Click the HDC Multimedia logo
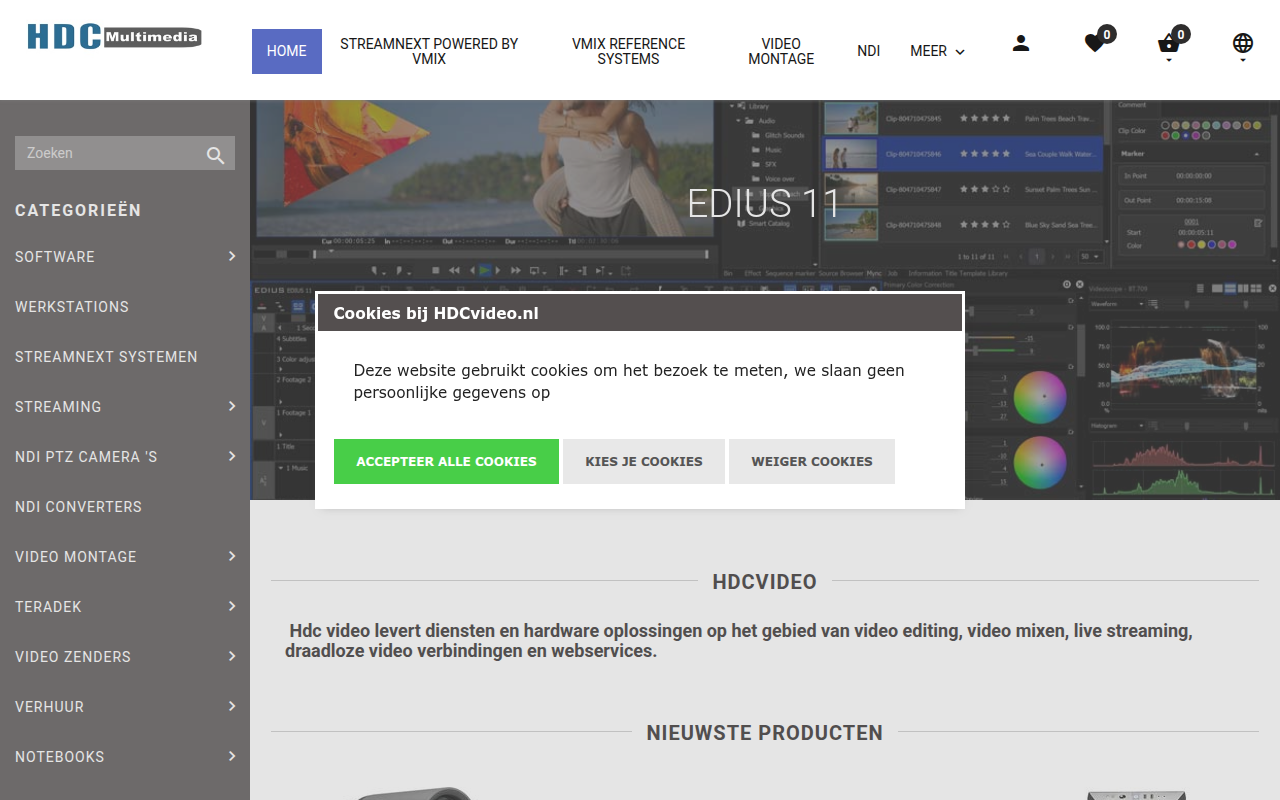 [114, 37]
